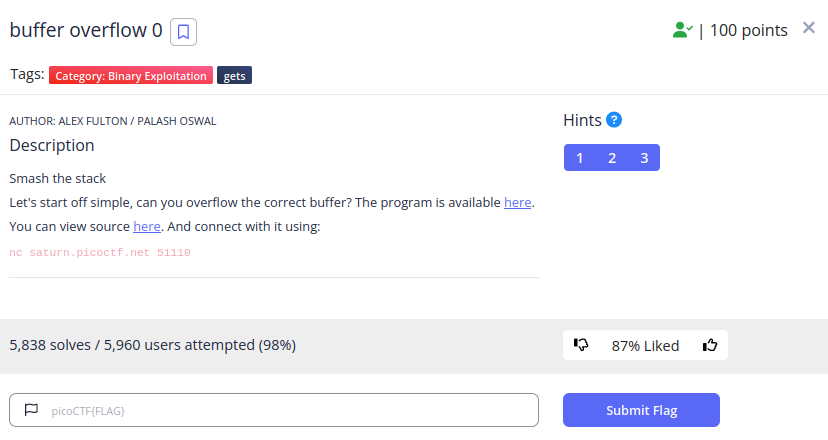The image size is (828, 440).
Task: Select the gets tag
Action: [234, 76]
